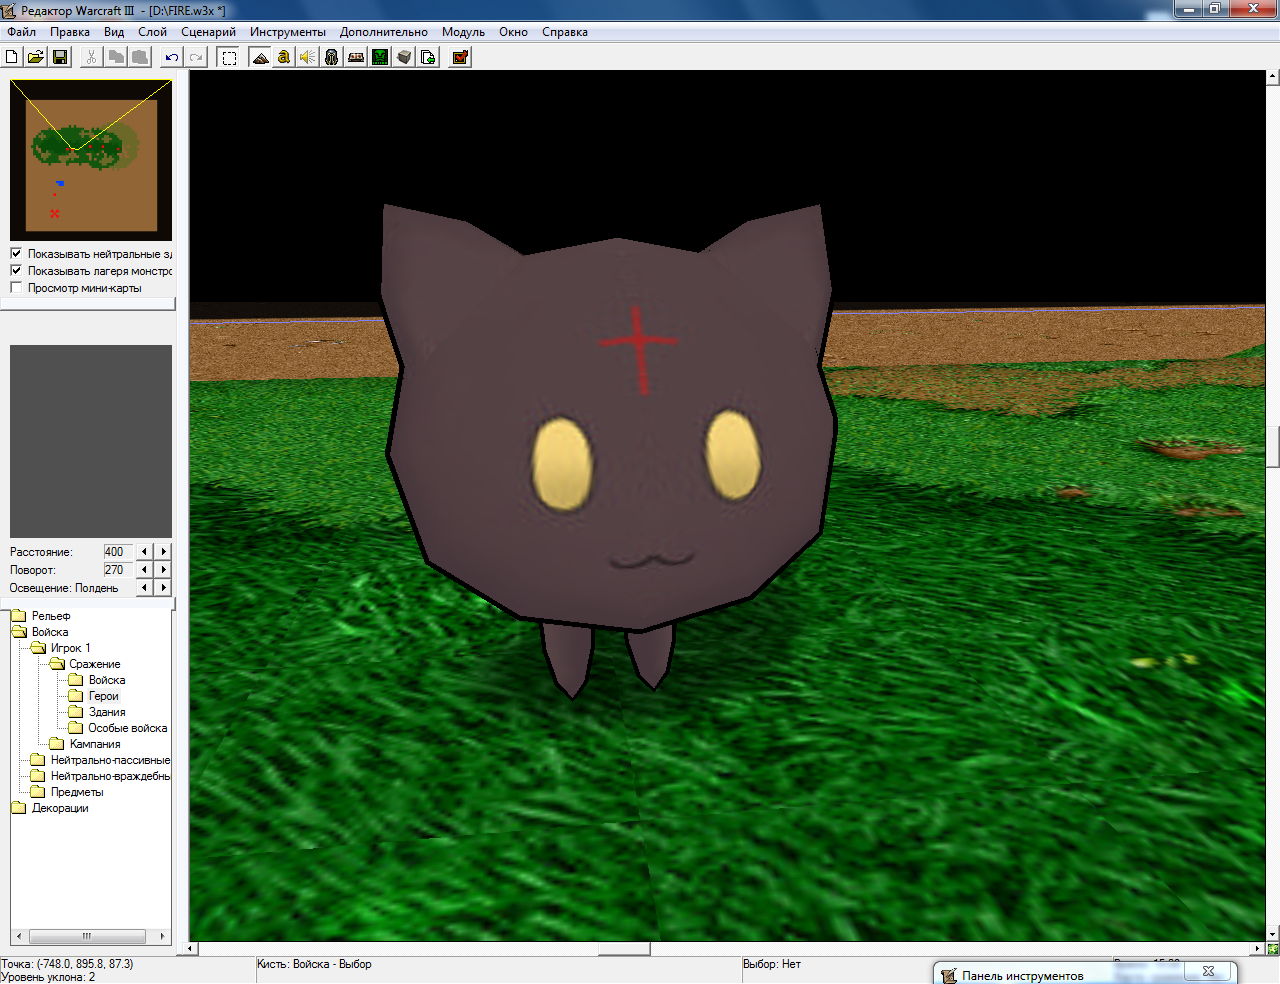Save the map with floppy disk icon

click(x=60, y=57)
